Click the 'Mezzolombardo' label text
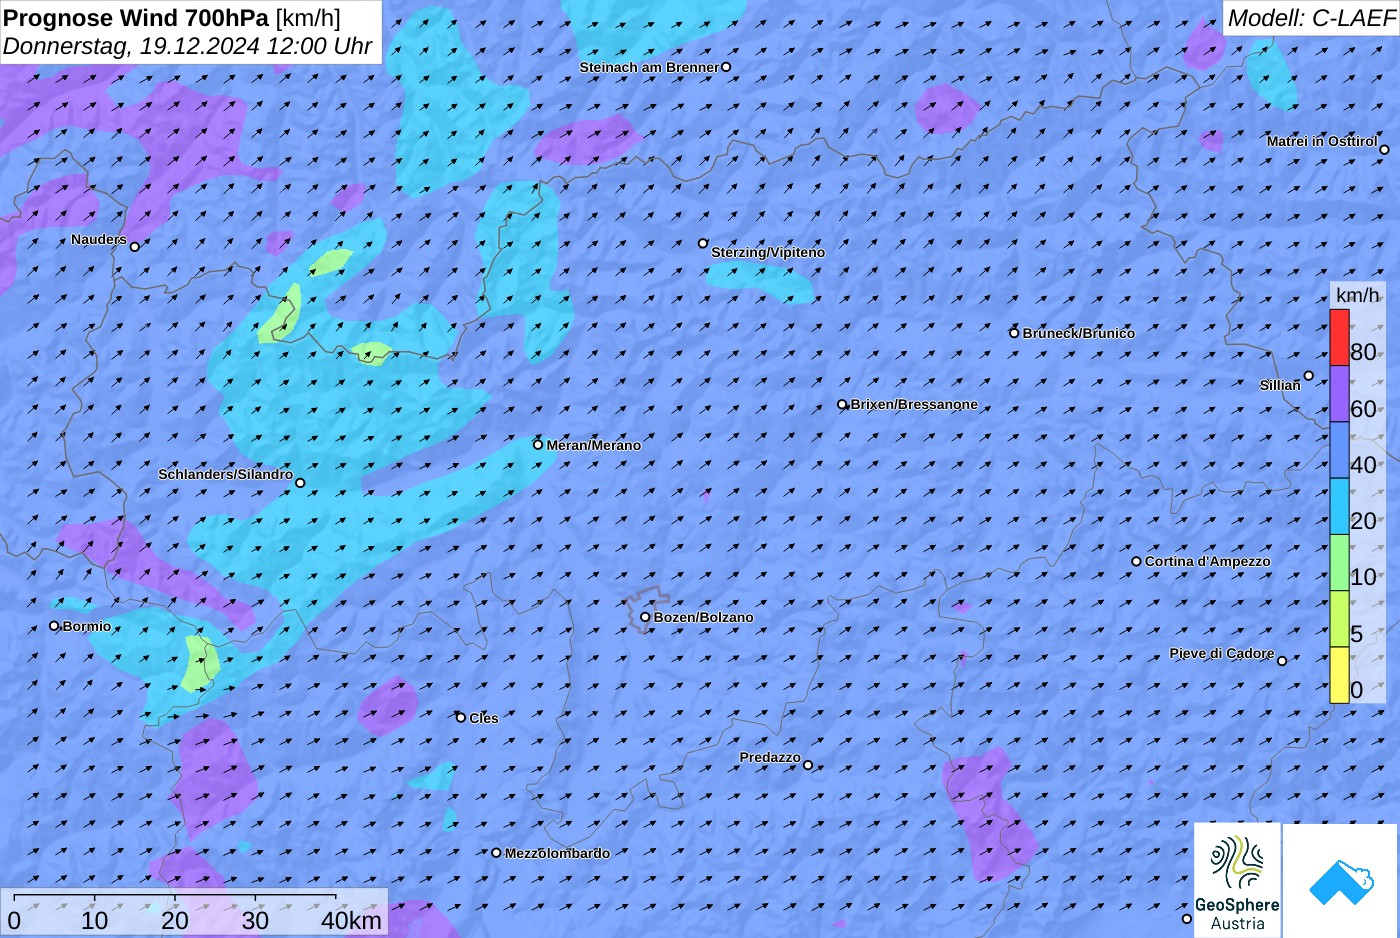The height and width of the screenshot is (938, 1400). [x=557, y=853]
